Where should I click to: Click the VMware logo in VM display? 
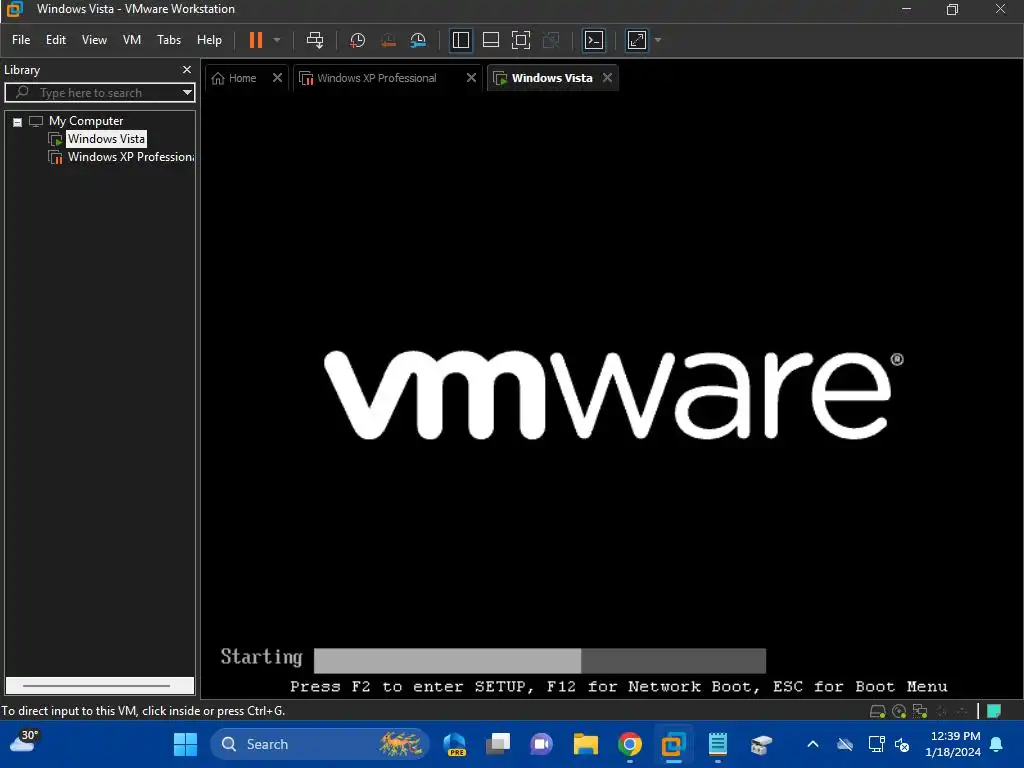pyautogui.click(x=613, y=395)
